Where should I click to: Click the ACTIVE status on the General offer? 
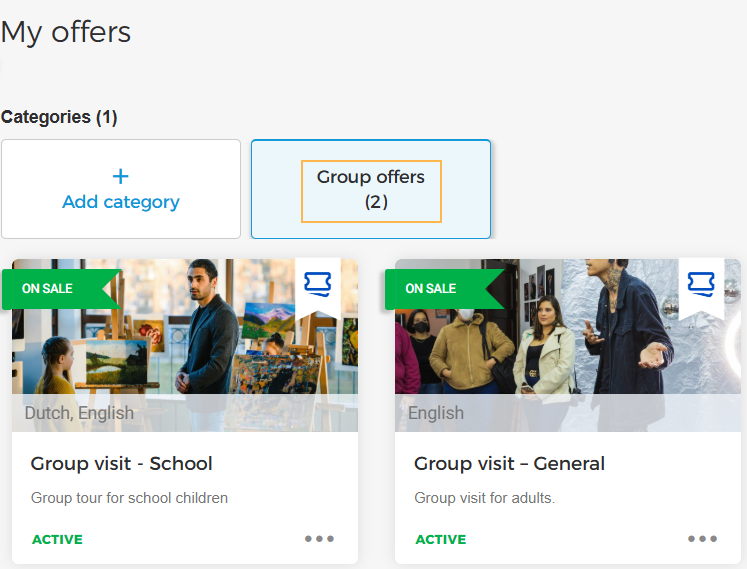[x=440, y=540]
